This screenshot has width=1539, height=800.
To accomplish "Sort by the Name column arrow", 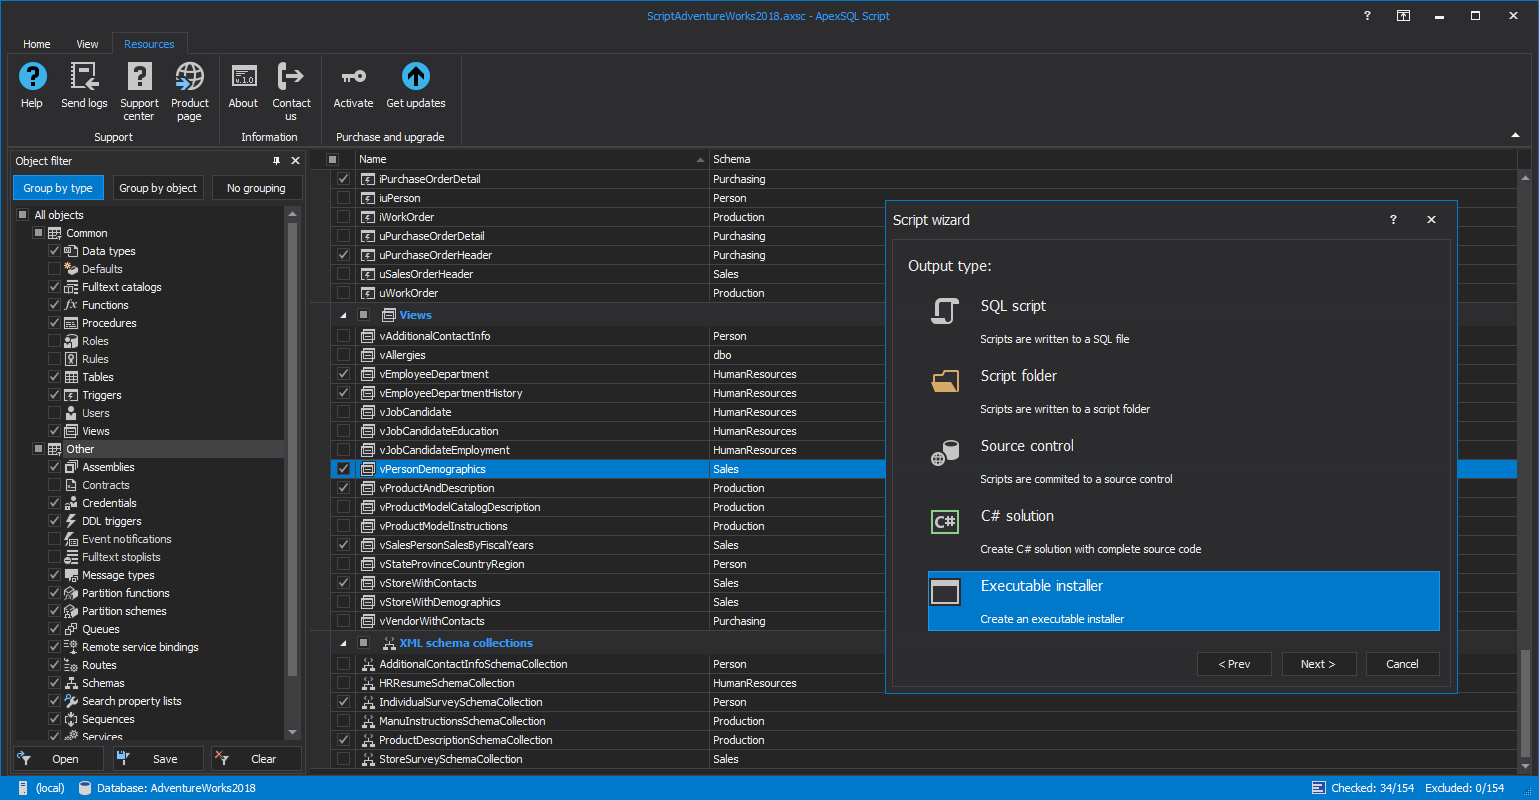I will tap(700, 160).
